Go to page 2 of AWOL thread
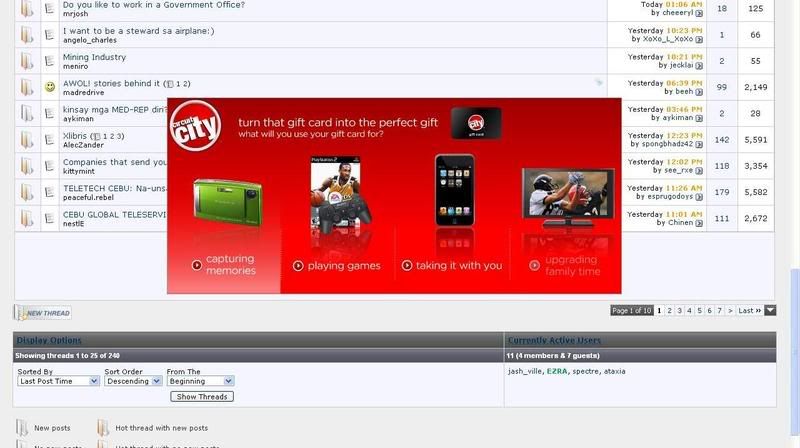 [186, 84]
